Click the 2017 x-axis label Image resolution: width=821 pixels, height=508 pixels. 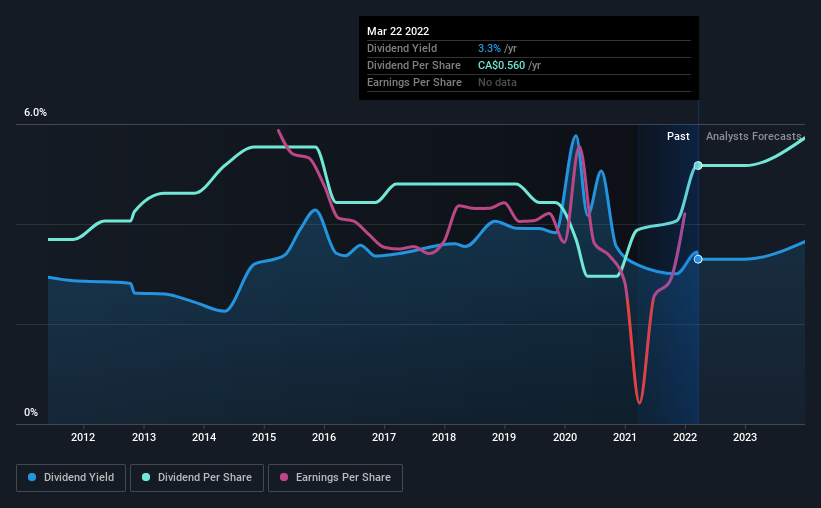coord(384,437)
